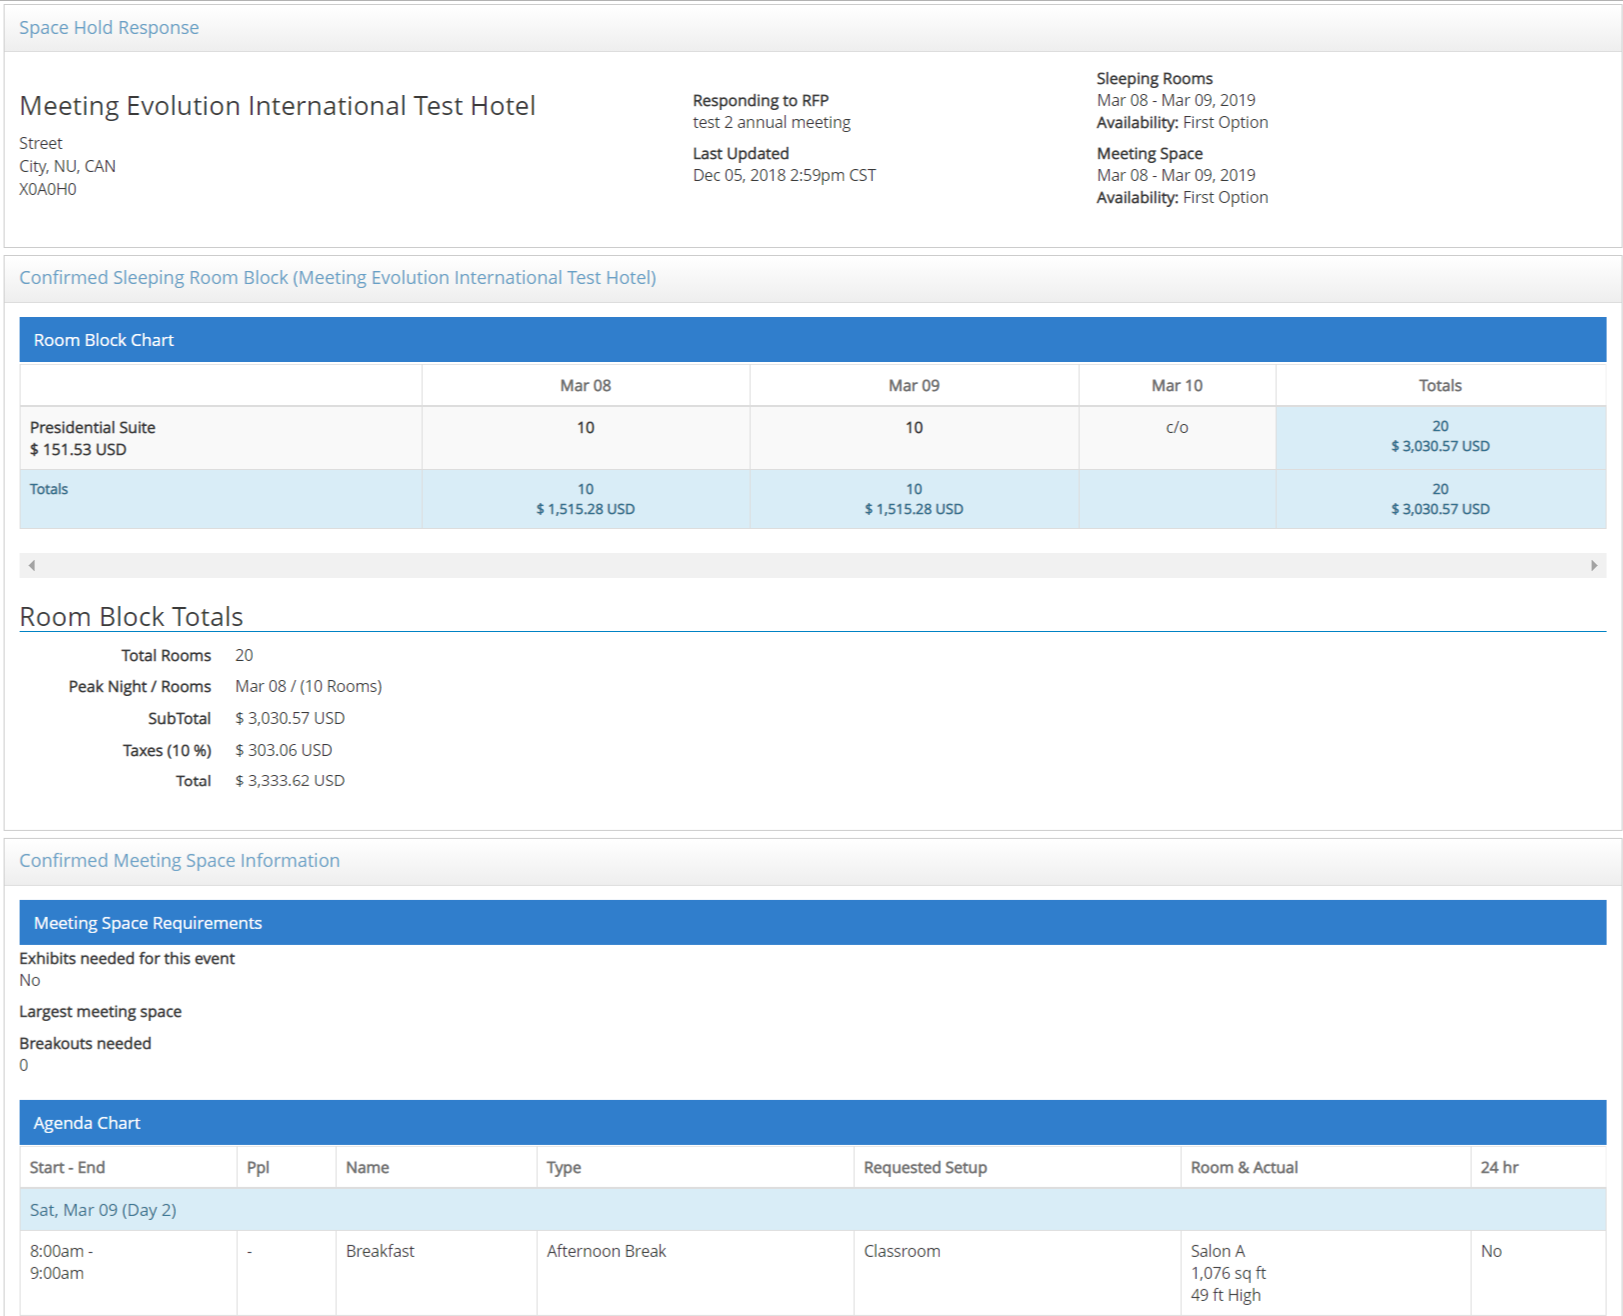Click the right arrow of the horizontal scrollbar
This screenshot has height=1316, width=1623.
click(1593, 566)
